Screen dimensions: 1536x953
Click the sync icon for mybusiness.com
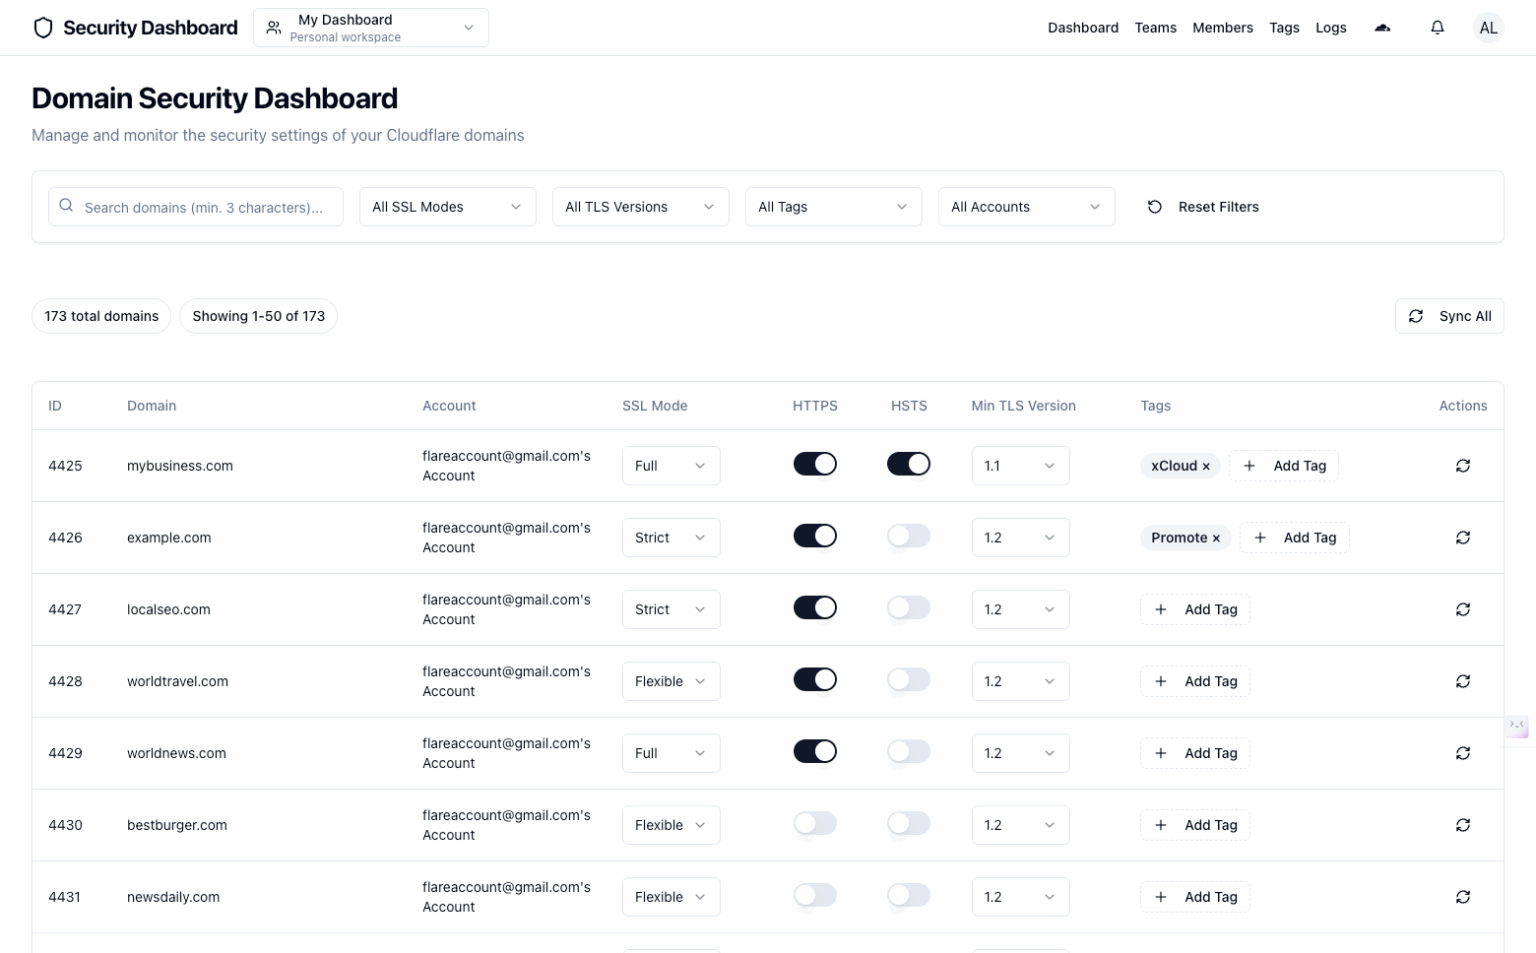tap(1462, 466)
